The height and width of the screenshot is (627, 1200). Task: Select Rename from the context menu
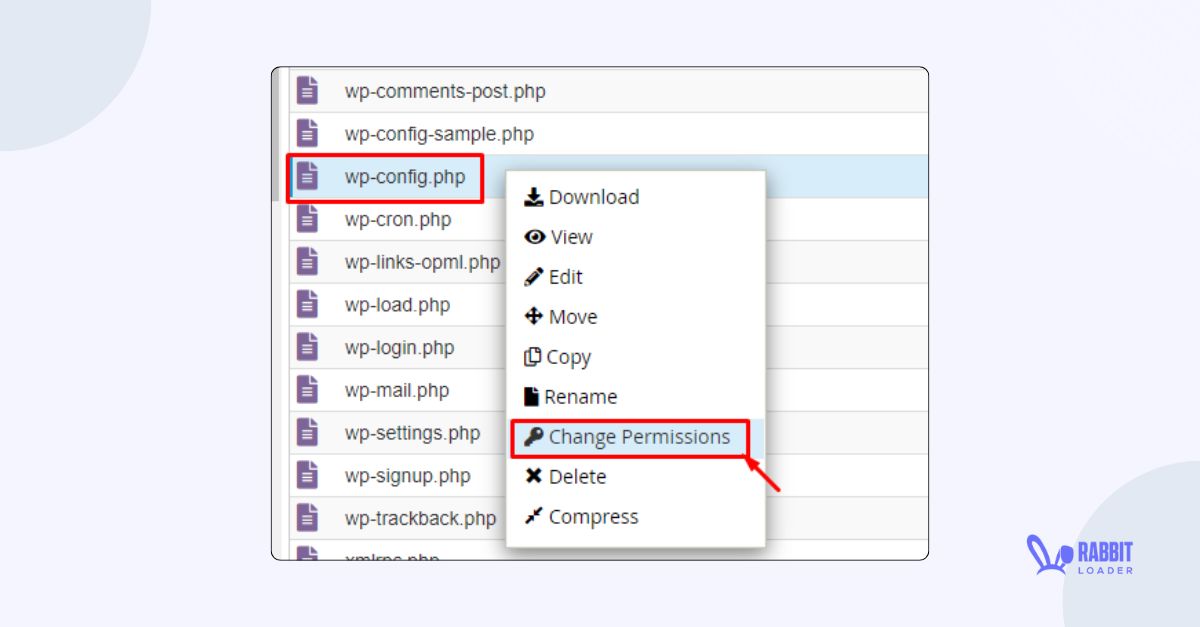580,397
